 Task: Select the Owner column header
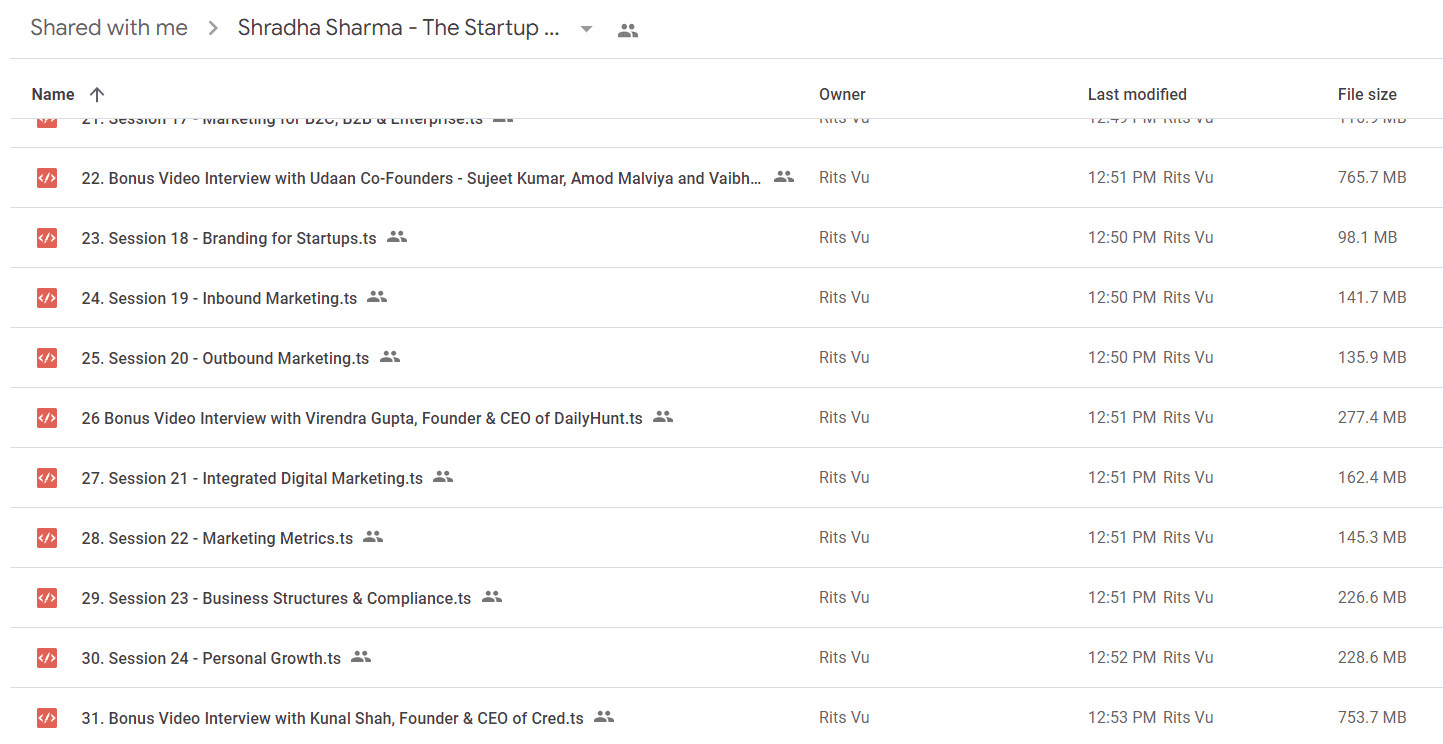[x=842, y=94]
